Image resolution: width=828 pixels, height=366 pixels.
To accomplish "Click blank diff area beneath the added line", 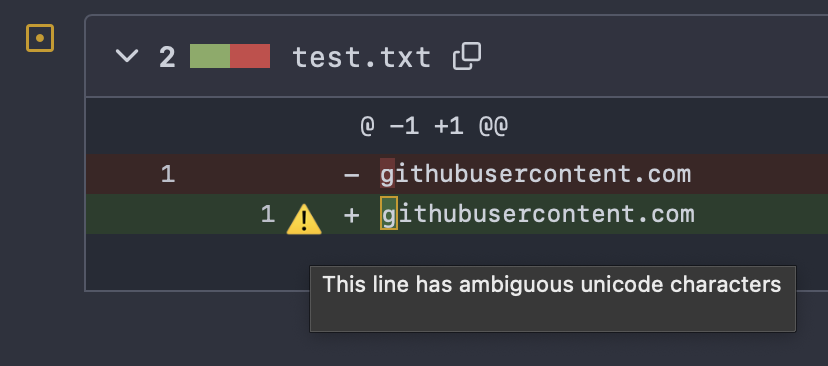I will point(195,262).
